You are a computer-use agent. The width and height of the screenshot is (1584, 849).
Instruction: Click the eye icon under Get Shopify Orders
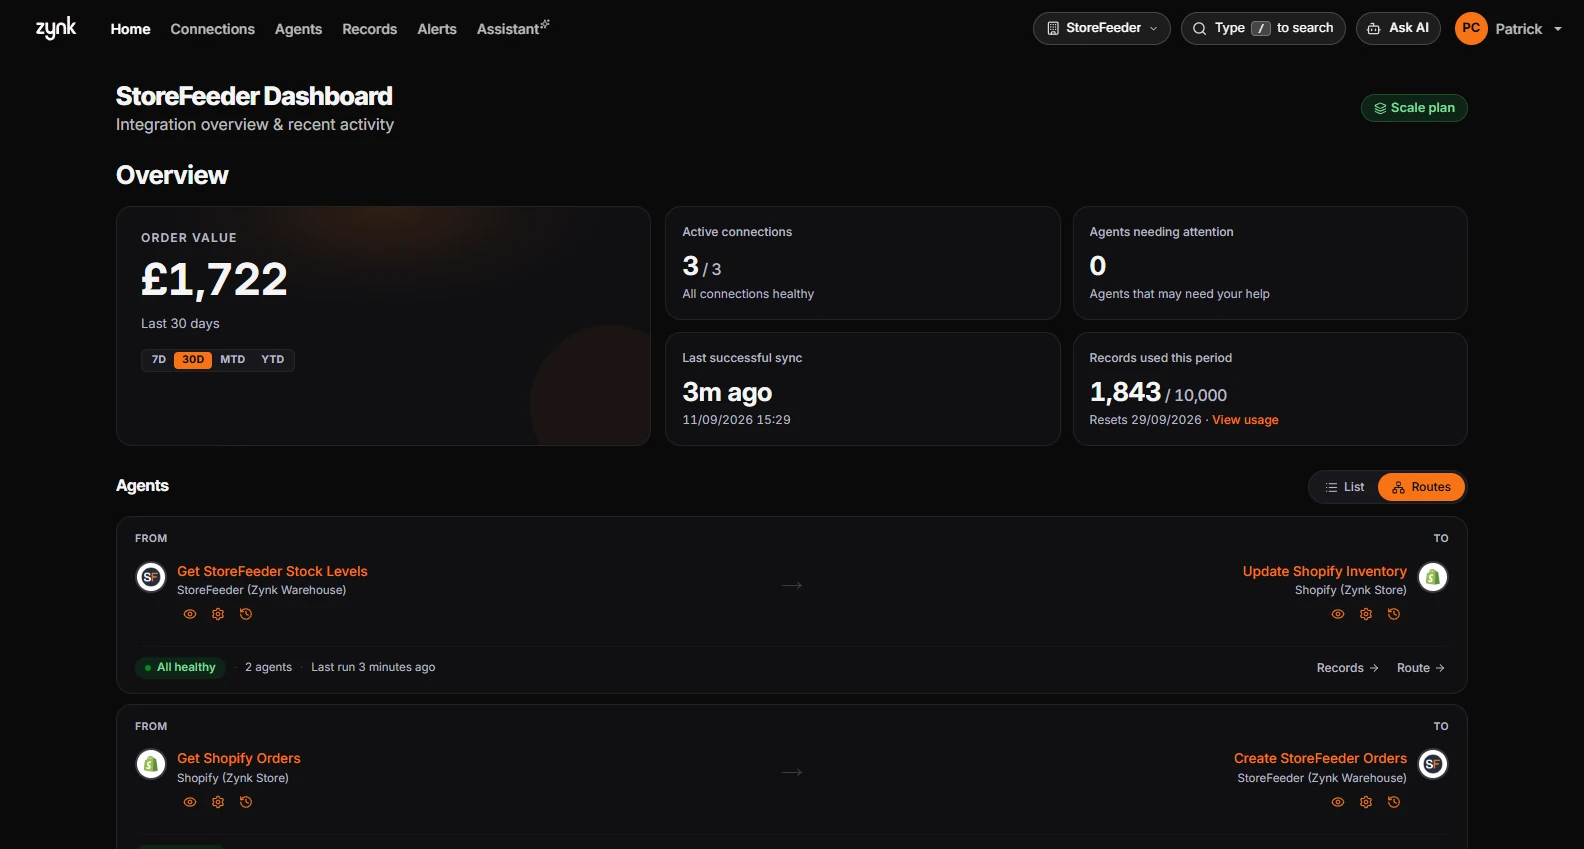click(190, 802)
